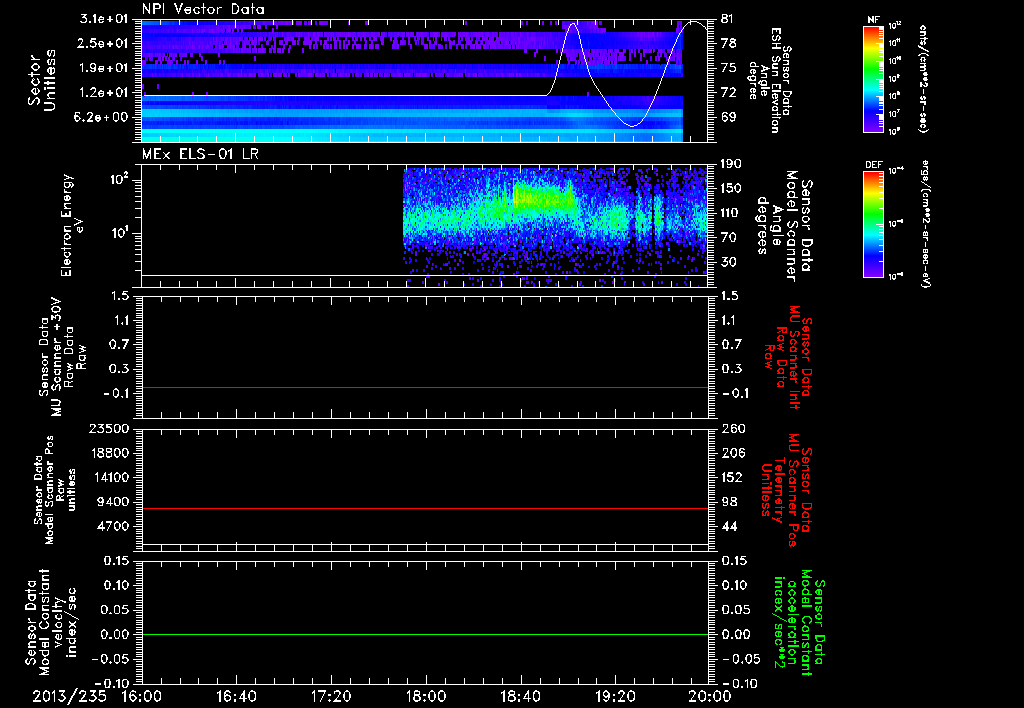Click the 1.9e+01 sector tick label
Image resolution: width=1024 pixels, height=708 pixels.
pos(104,68)
